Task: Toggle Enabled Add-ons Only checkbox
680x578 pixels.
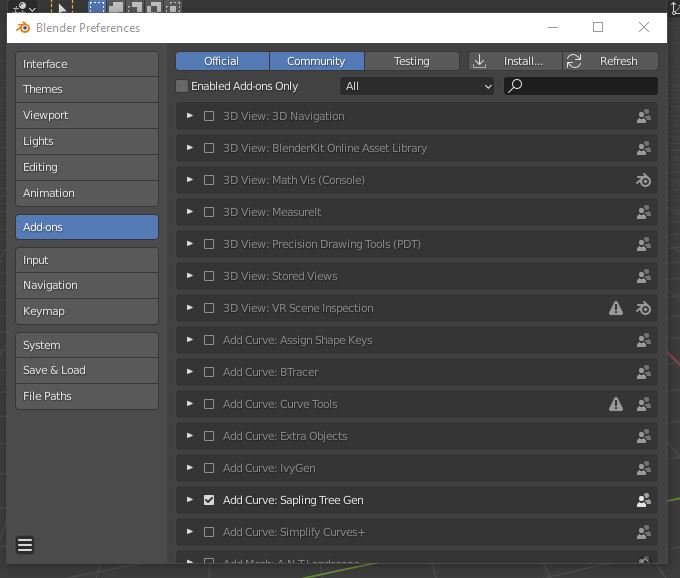Action: 182,86
